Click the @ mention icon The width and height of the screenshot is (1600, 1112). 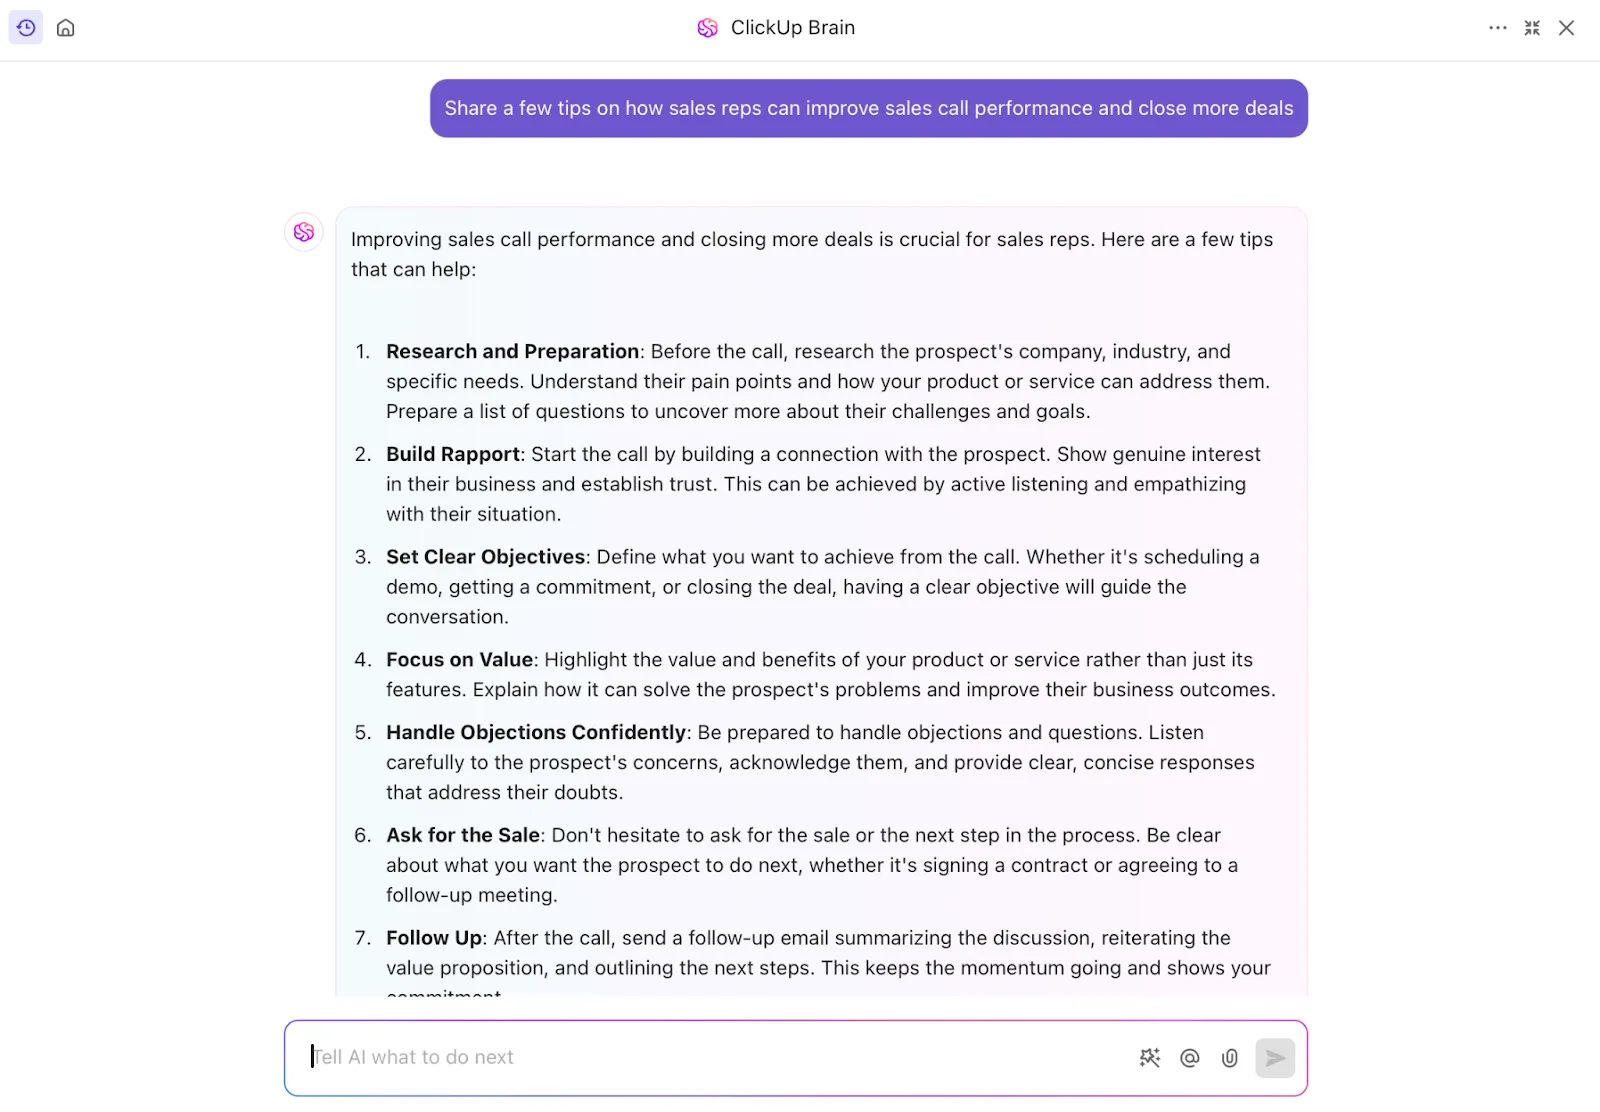1190,1058
